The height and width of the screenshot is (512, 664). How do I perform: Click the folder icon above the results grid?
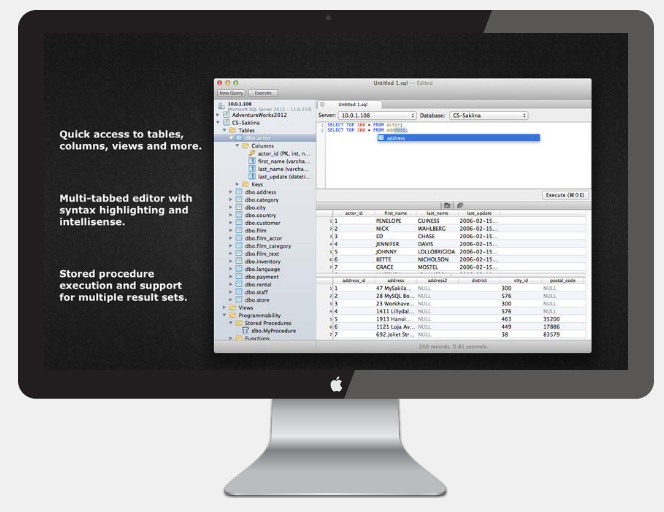[x=447, y=205]
